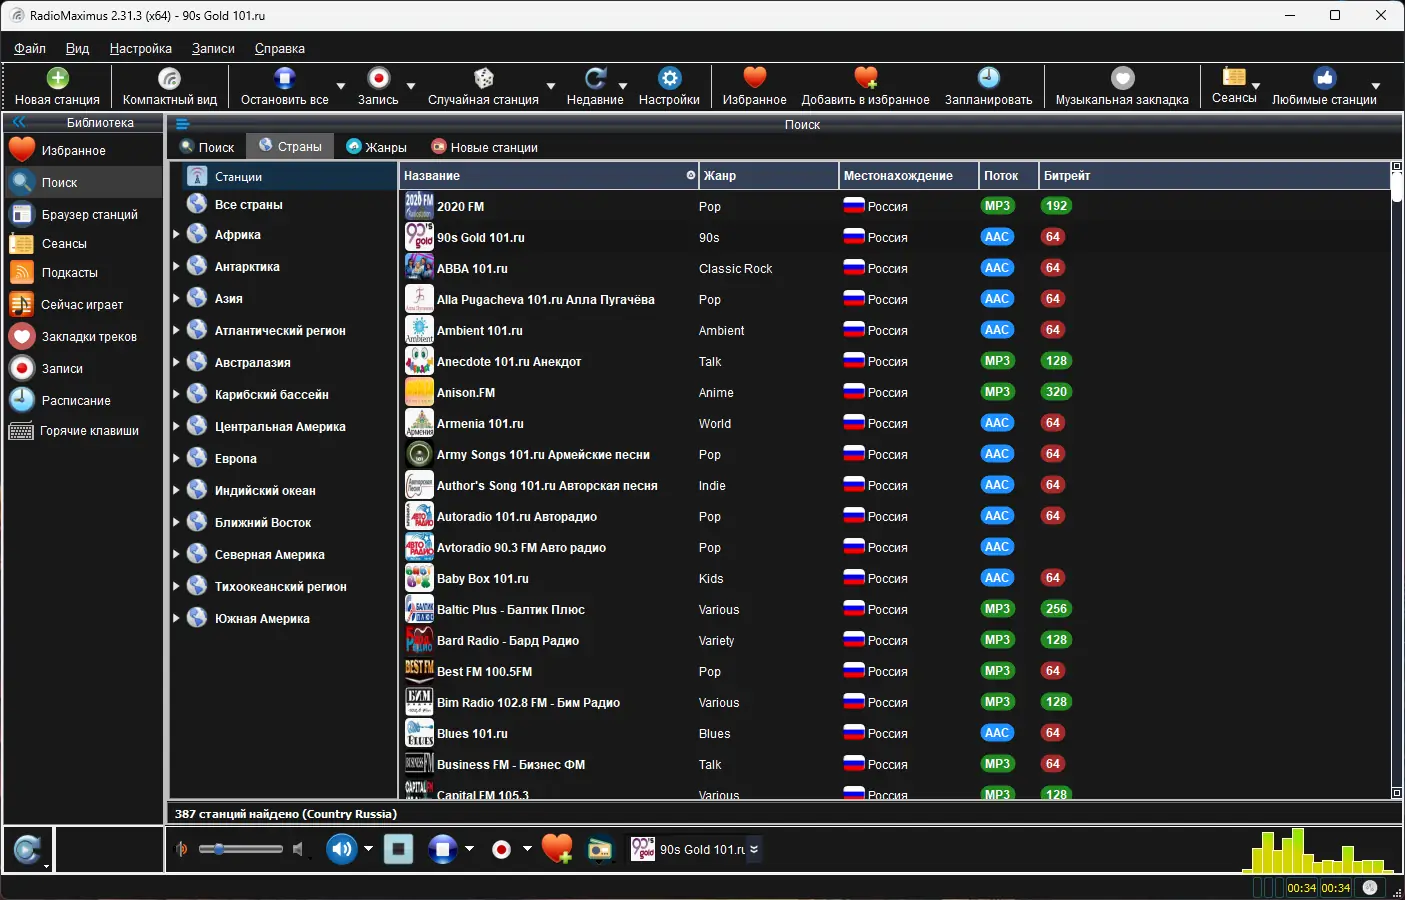Open the dropdown arrow next to Сеансы
Viewport: 1405px width, 900px height.
click(1256, 86)
